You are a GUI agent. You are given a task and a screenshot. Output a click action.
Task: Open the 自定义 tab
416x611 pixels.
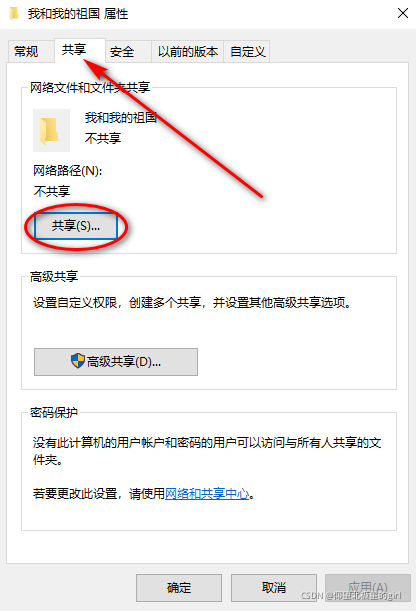coord(247,51)
